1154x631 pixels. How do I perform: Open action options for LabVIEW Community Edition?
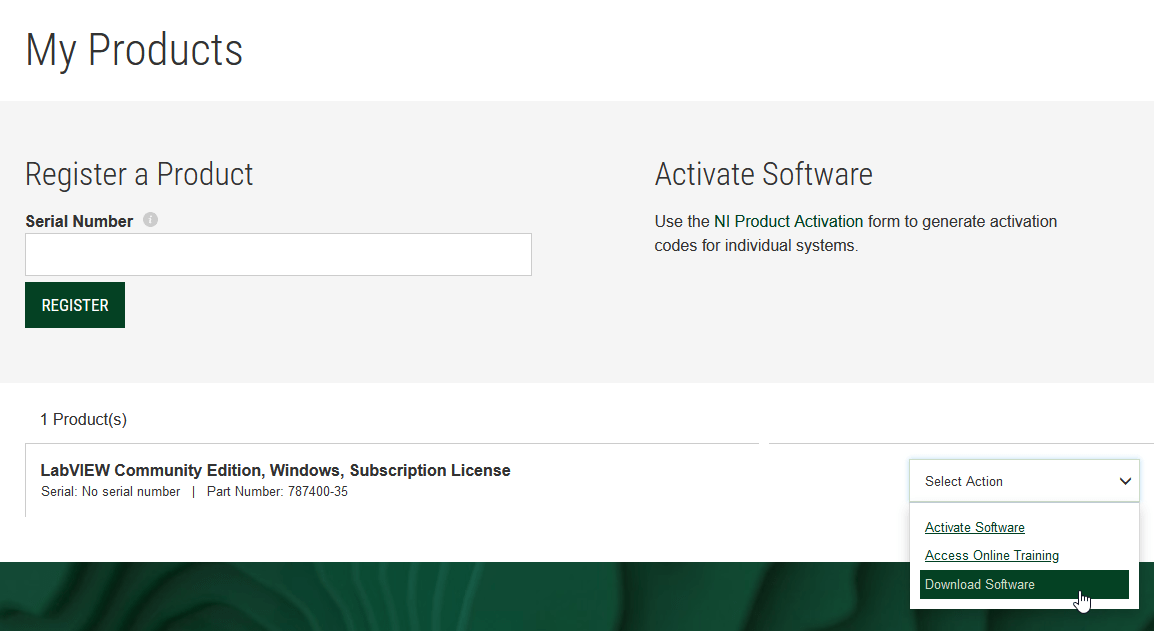tap(1024, 480)
